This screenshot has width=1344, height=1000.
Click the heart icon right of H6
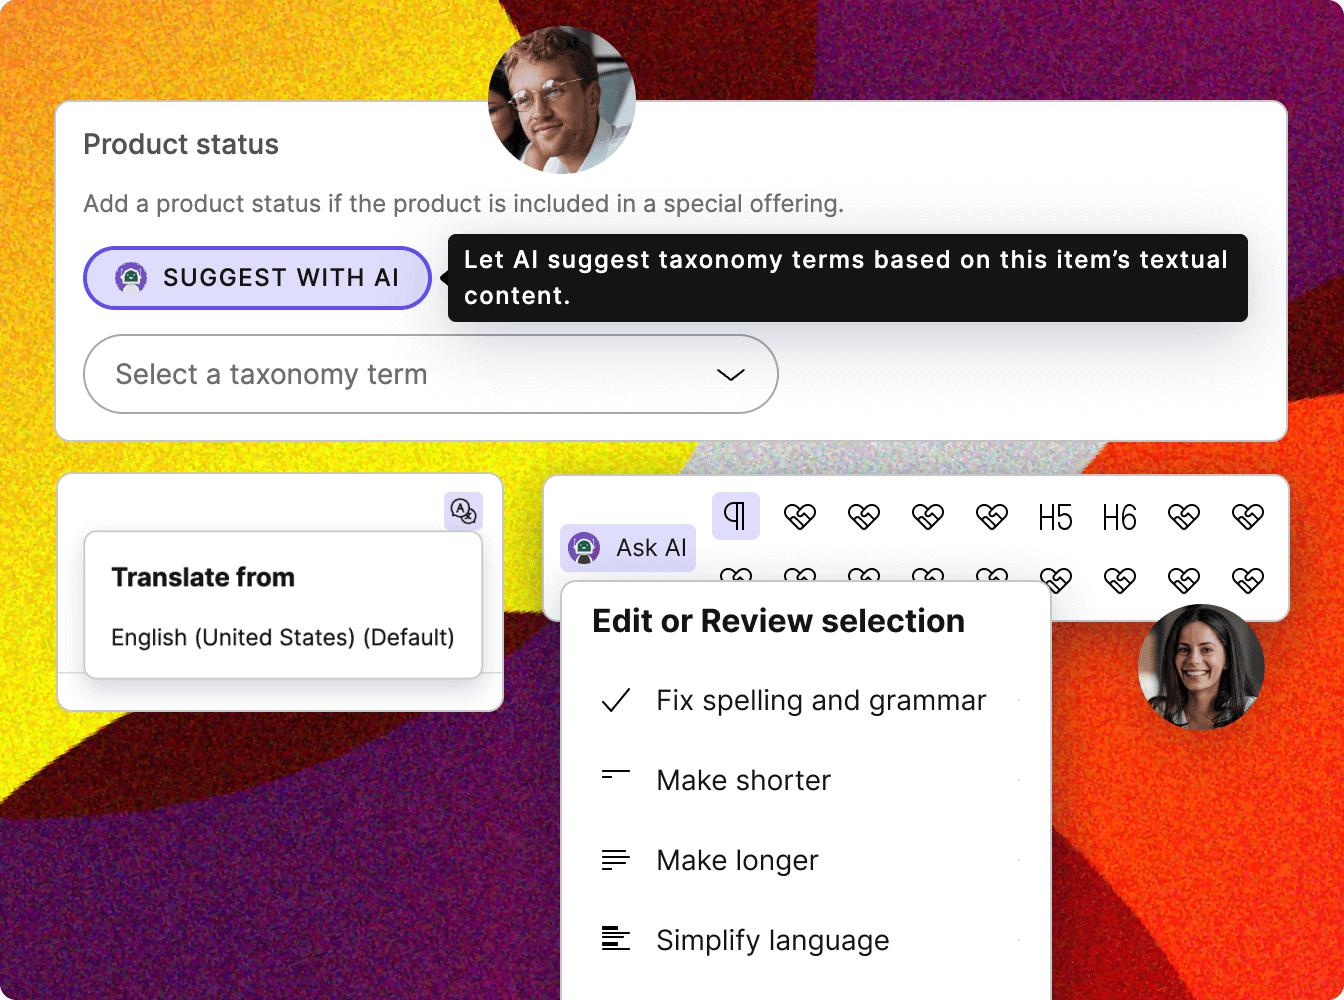(x=1184, y=517)
